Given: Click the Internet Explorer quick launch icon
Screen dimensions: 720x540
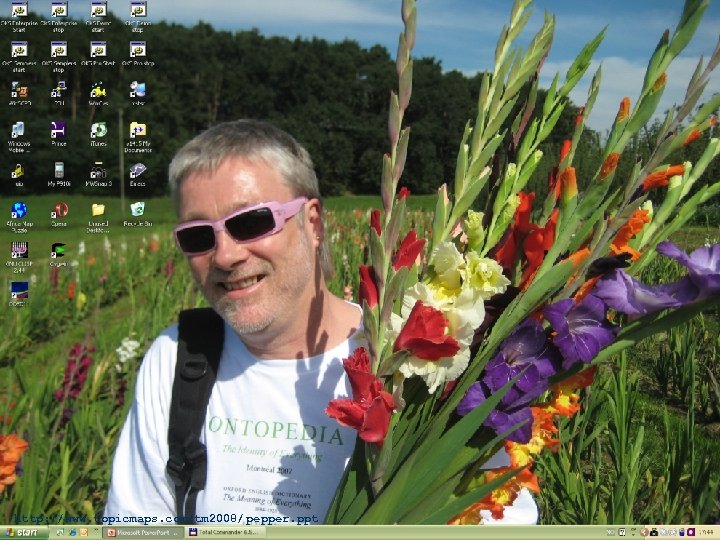Looking at the screenshot, I should coord(73,533).
